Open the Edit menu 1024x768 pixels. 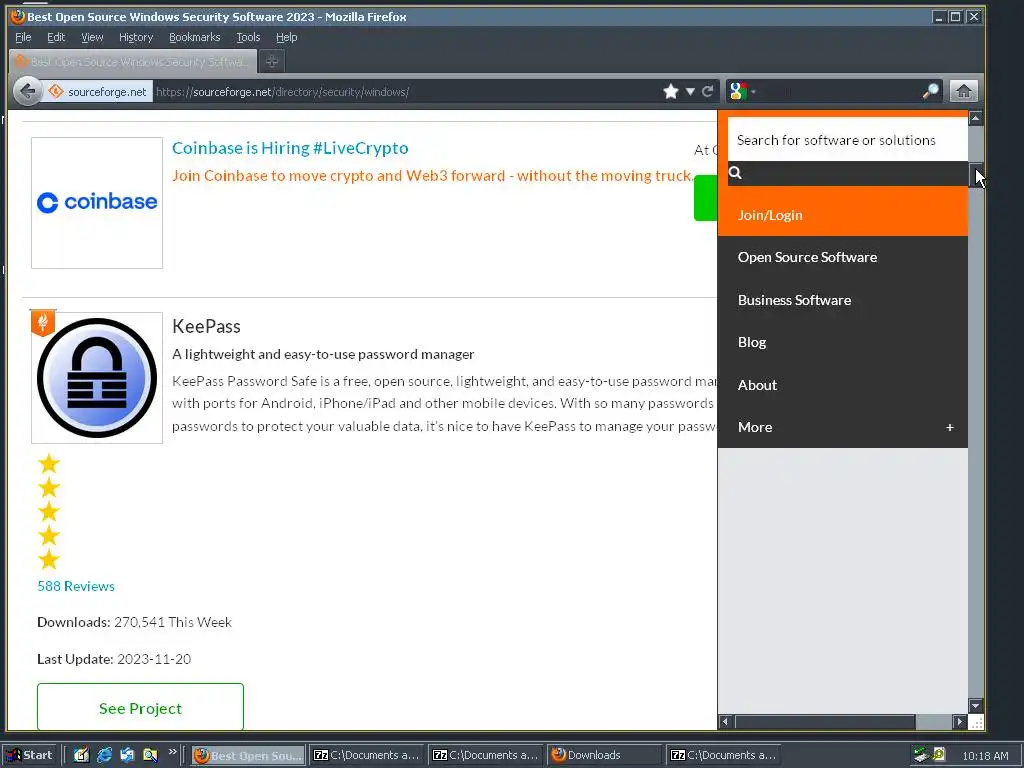(x=56, y=37)
